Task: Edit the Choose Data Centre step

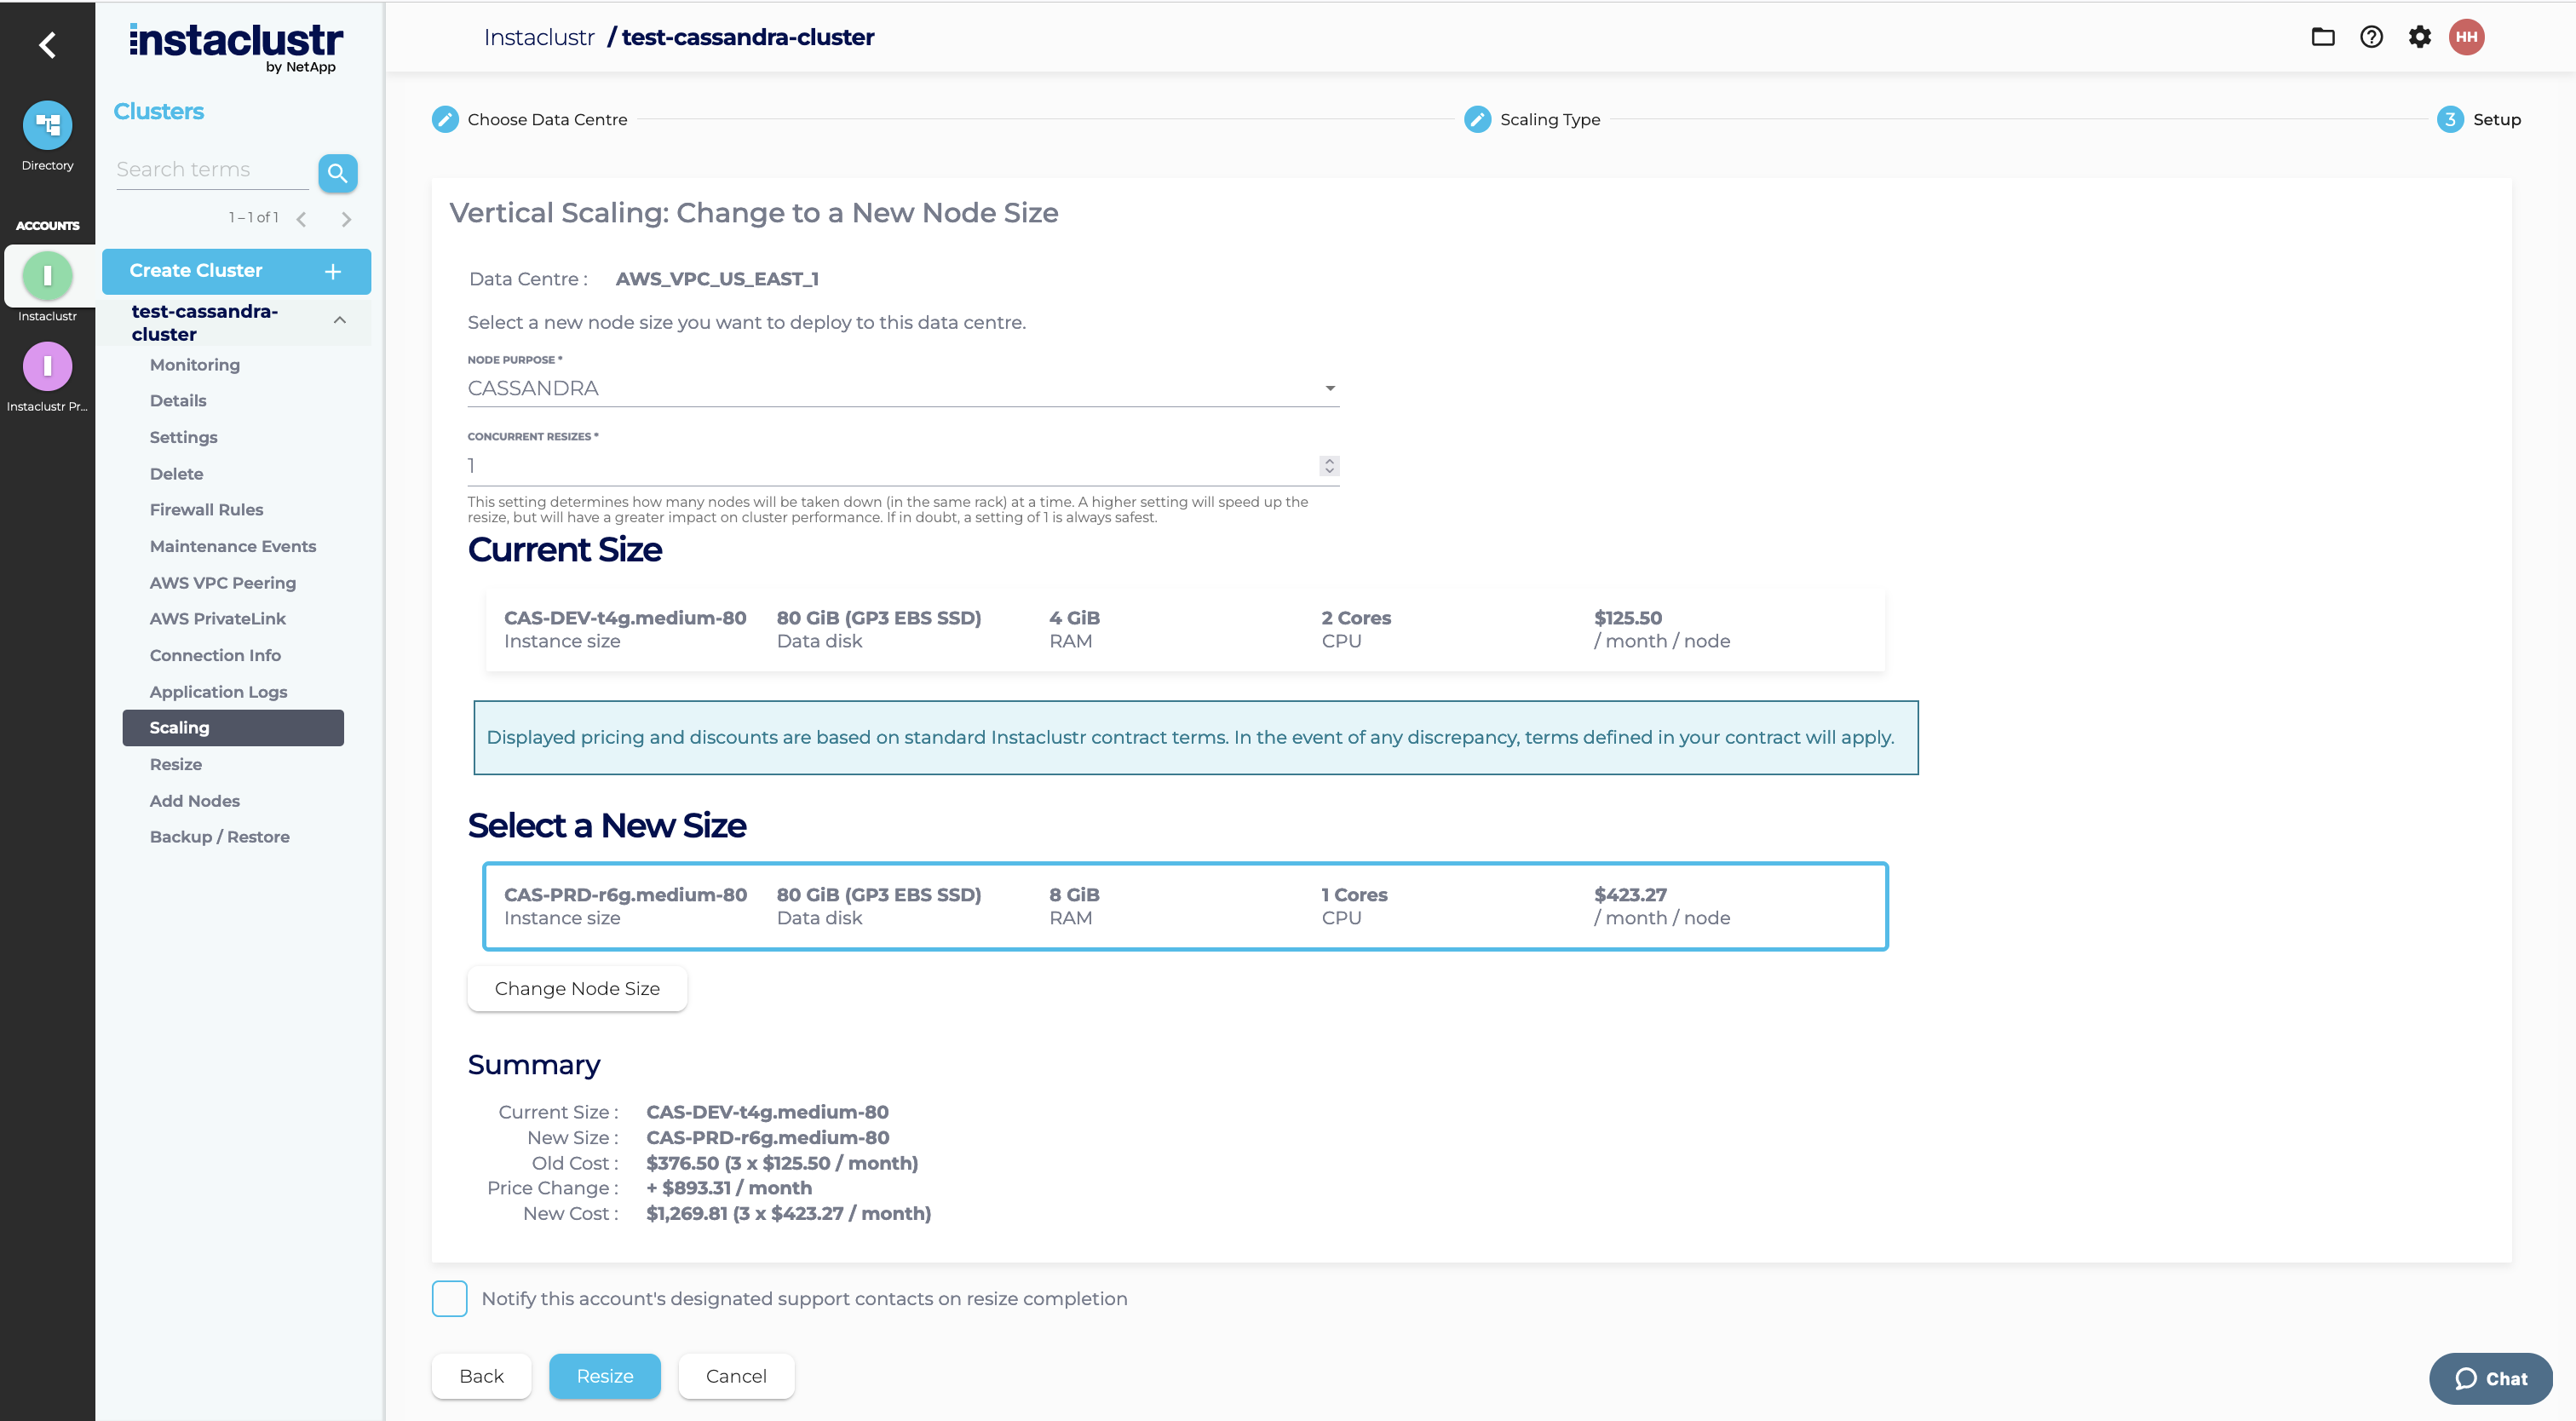Action: pyautogui.click(x=445, y=119)
